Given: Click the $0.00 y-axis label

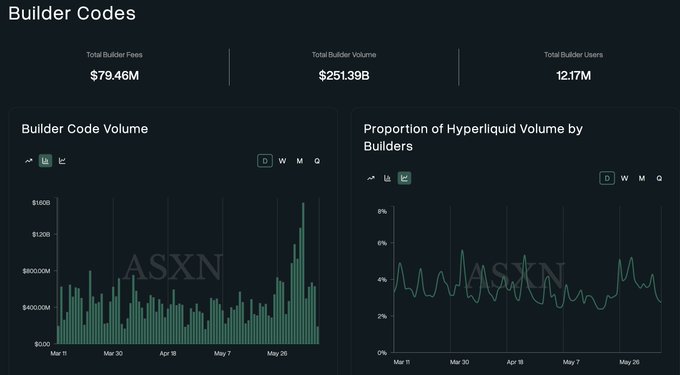Looking at the screenshot, I should pyautogui.click(x=42, y=344).
